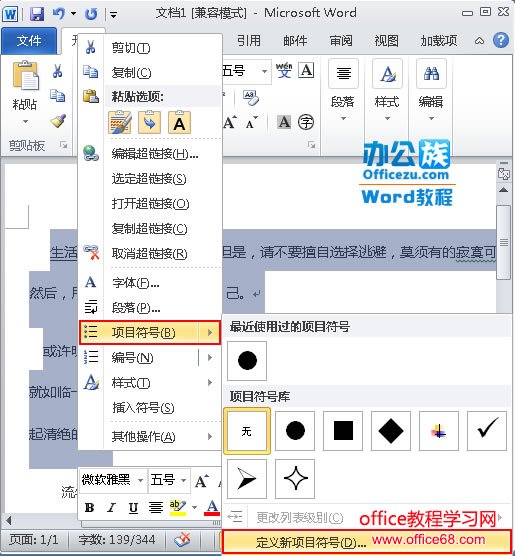Select the colored cross bullet in library
515x556 pixels.
pyautogui.click(x=439, y=431)
